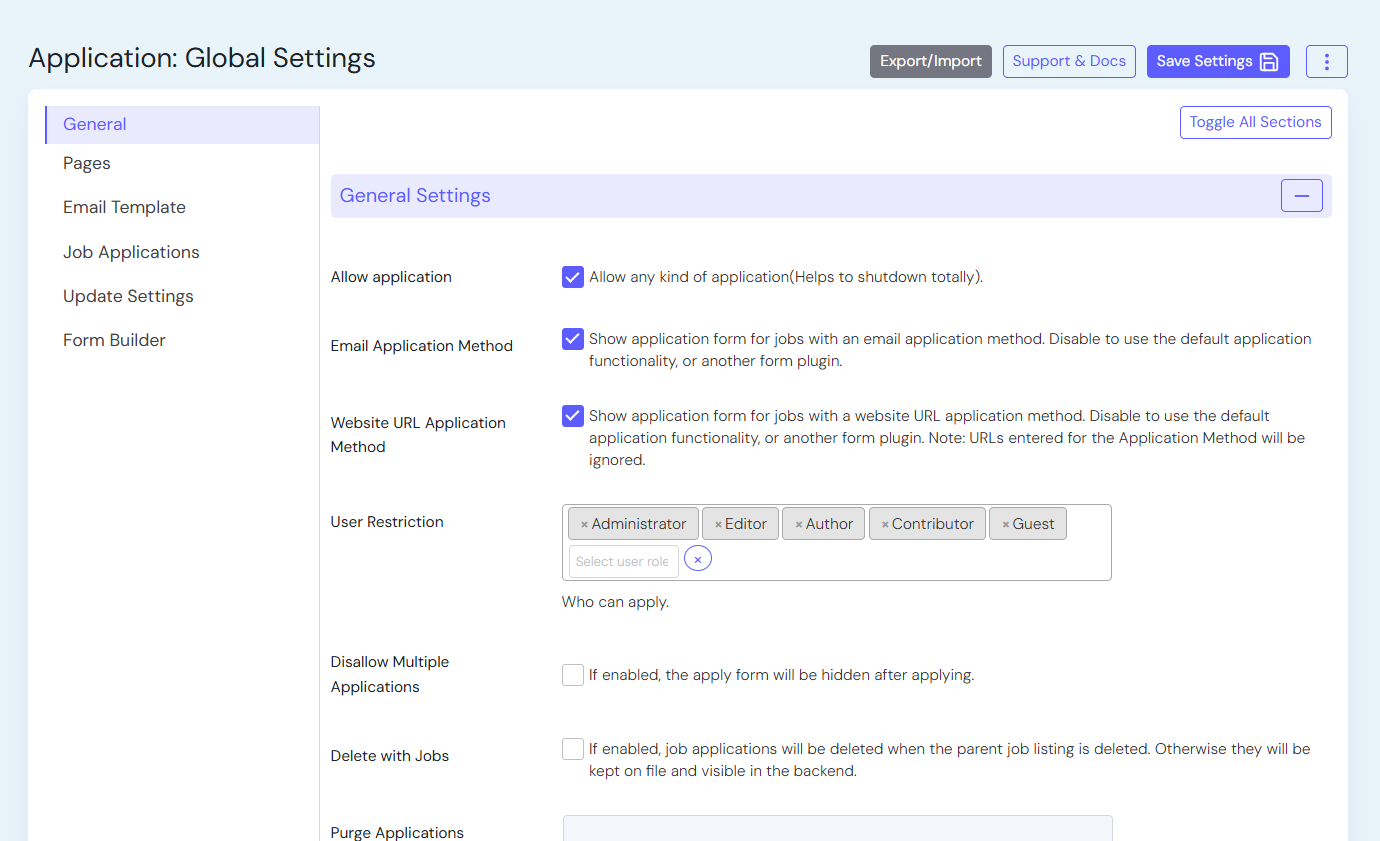Image resolution: width=1380 pixels, height=841 pixels.
Task: Collapse General Settings section with minus icon
Action: pyautogui.click(x=1301, y=196)
